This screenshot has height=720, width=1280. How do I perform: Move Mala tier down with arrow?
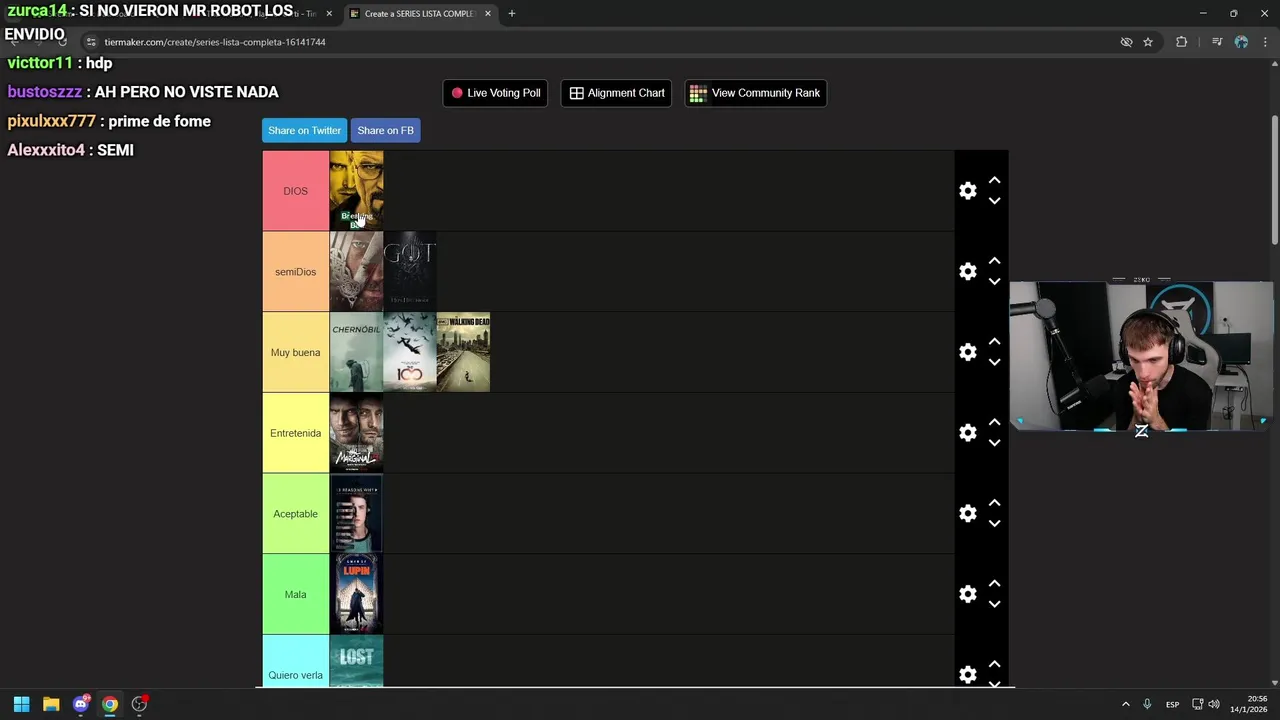pos(994,604)
